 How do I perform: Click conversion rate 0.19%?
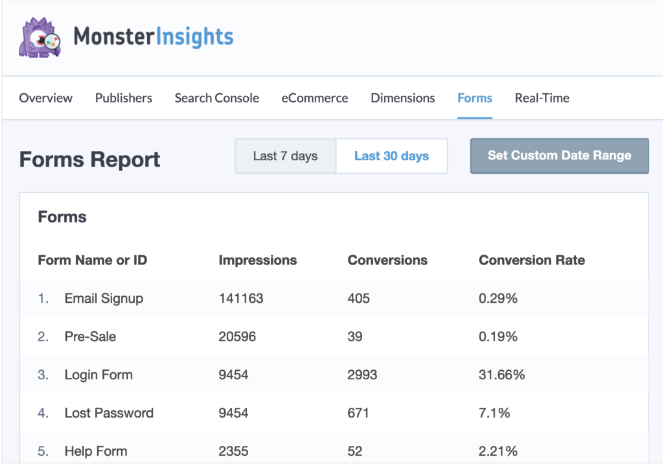click(x=498, y=337)
